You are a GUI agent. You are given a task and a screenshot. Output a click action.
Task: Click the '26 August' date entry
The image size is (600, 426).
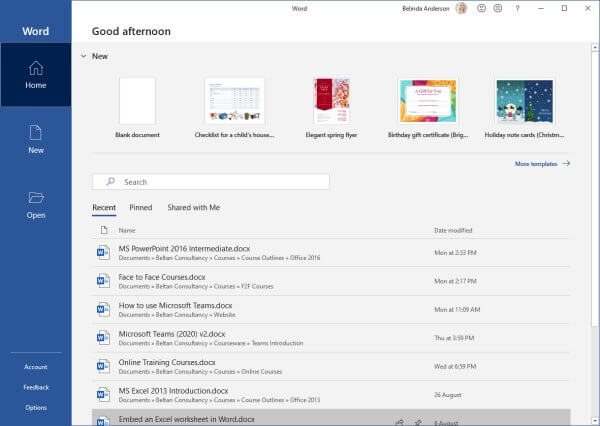pyautogui.click(x=447, y=395)
